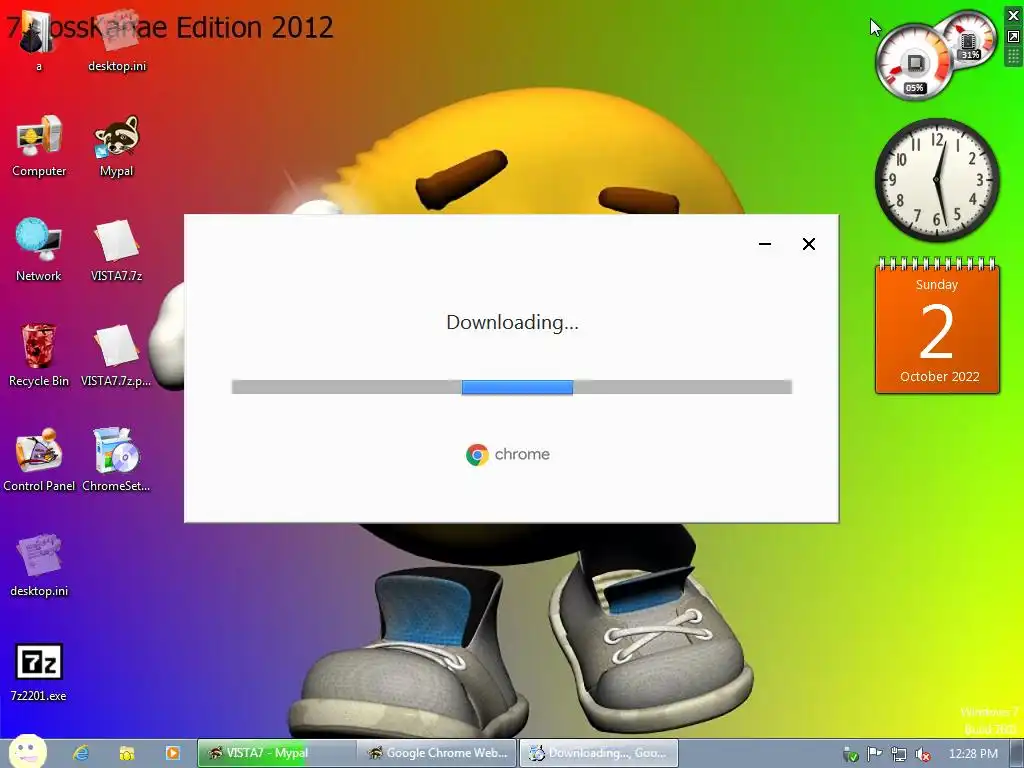Click the memory usage gauge 31%
This screenshot has height=768, width=1024.
tap(968, 39)
